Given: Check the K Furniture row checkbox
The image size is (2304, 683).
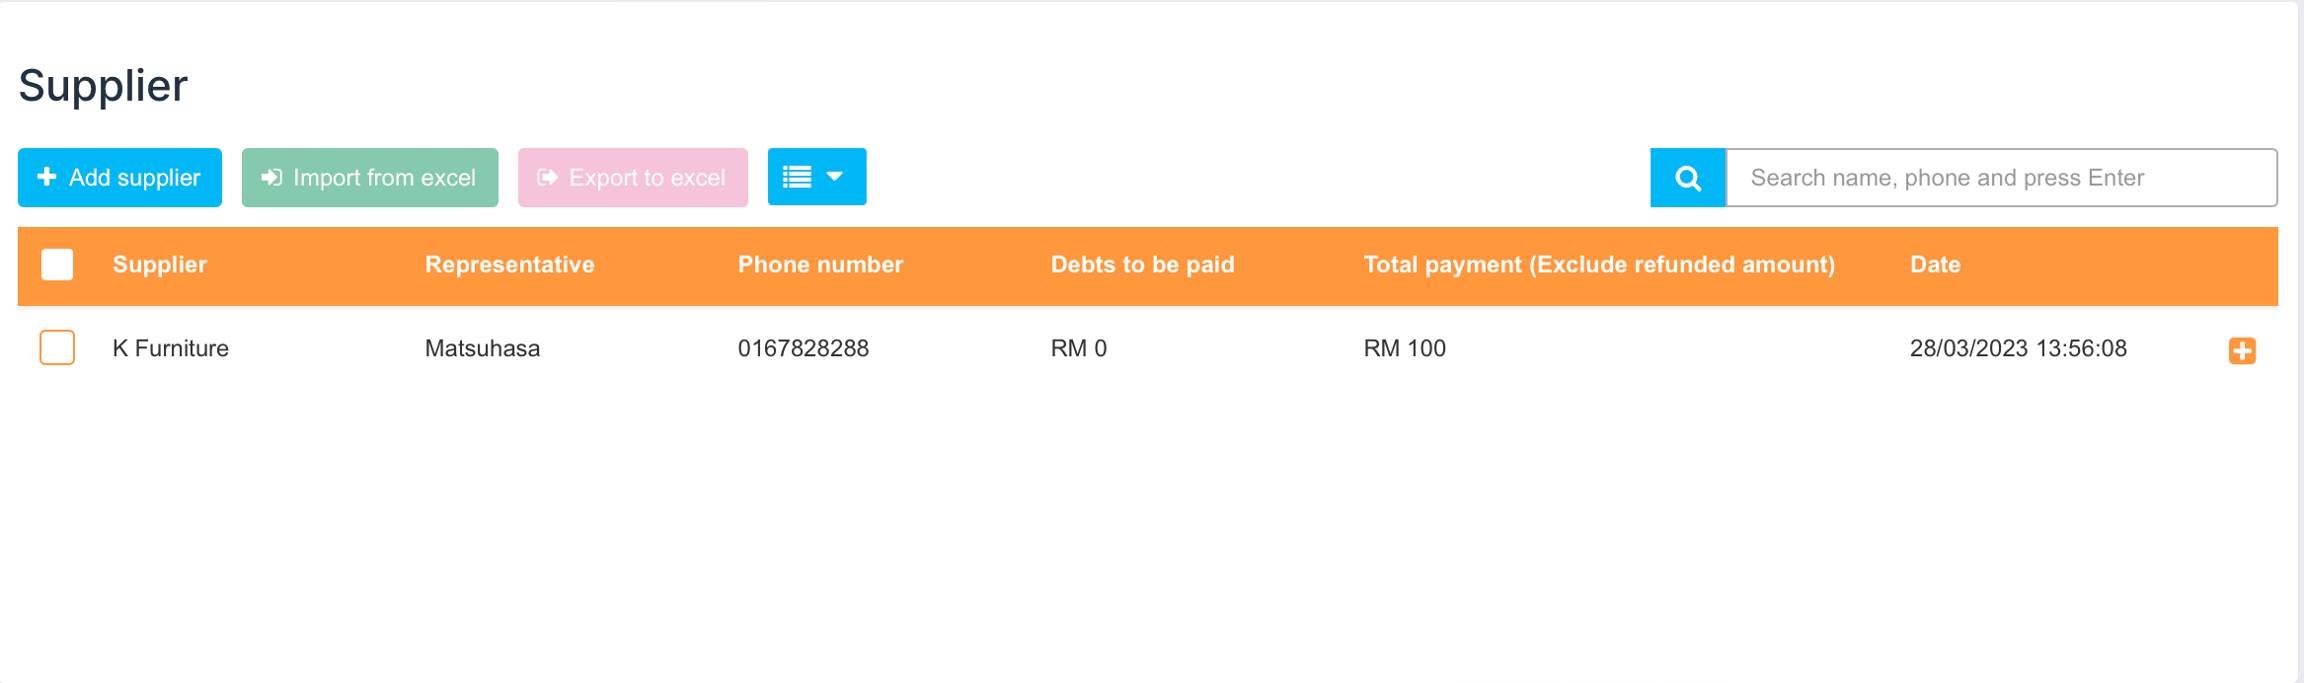Looking at the screenshot, I should coord(57,348).
